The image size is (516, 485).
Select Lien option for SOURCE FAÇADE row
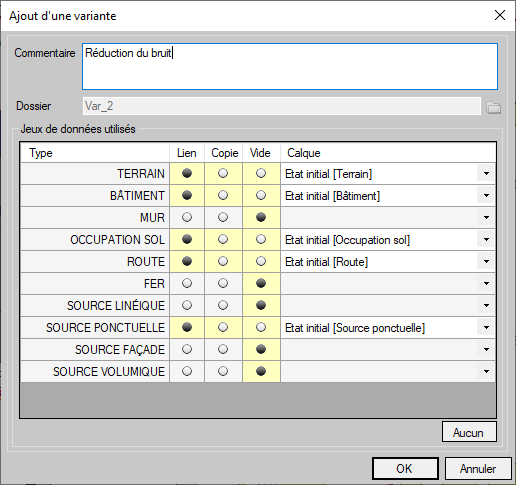click(187, 349)
